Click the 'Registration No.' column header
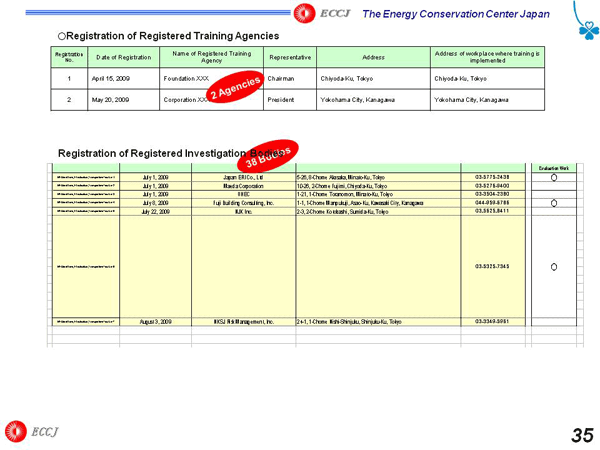The width and height of the screenshot is (600, 450). pyautogui.click(x=69, y=57)
